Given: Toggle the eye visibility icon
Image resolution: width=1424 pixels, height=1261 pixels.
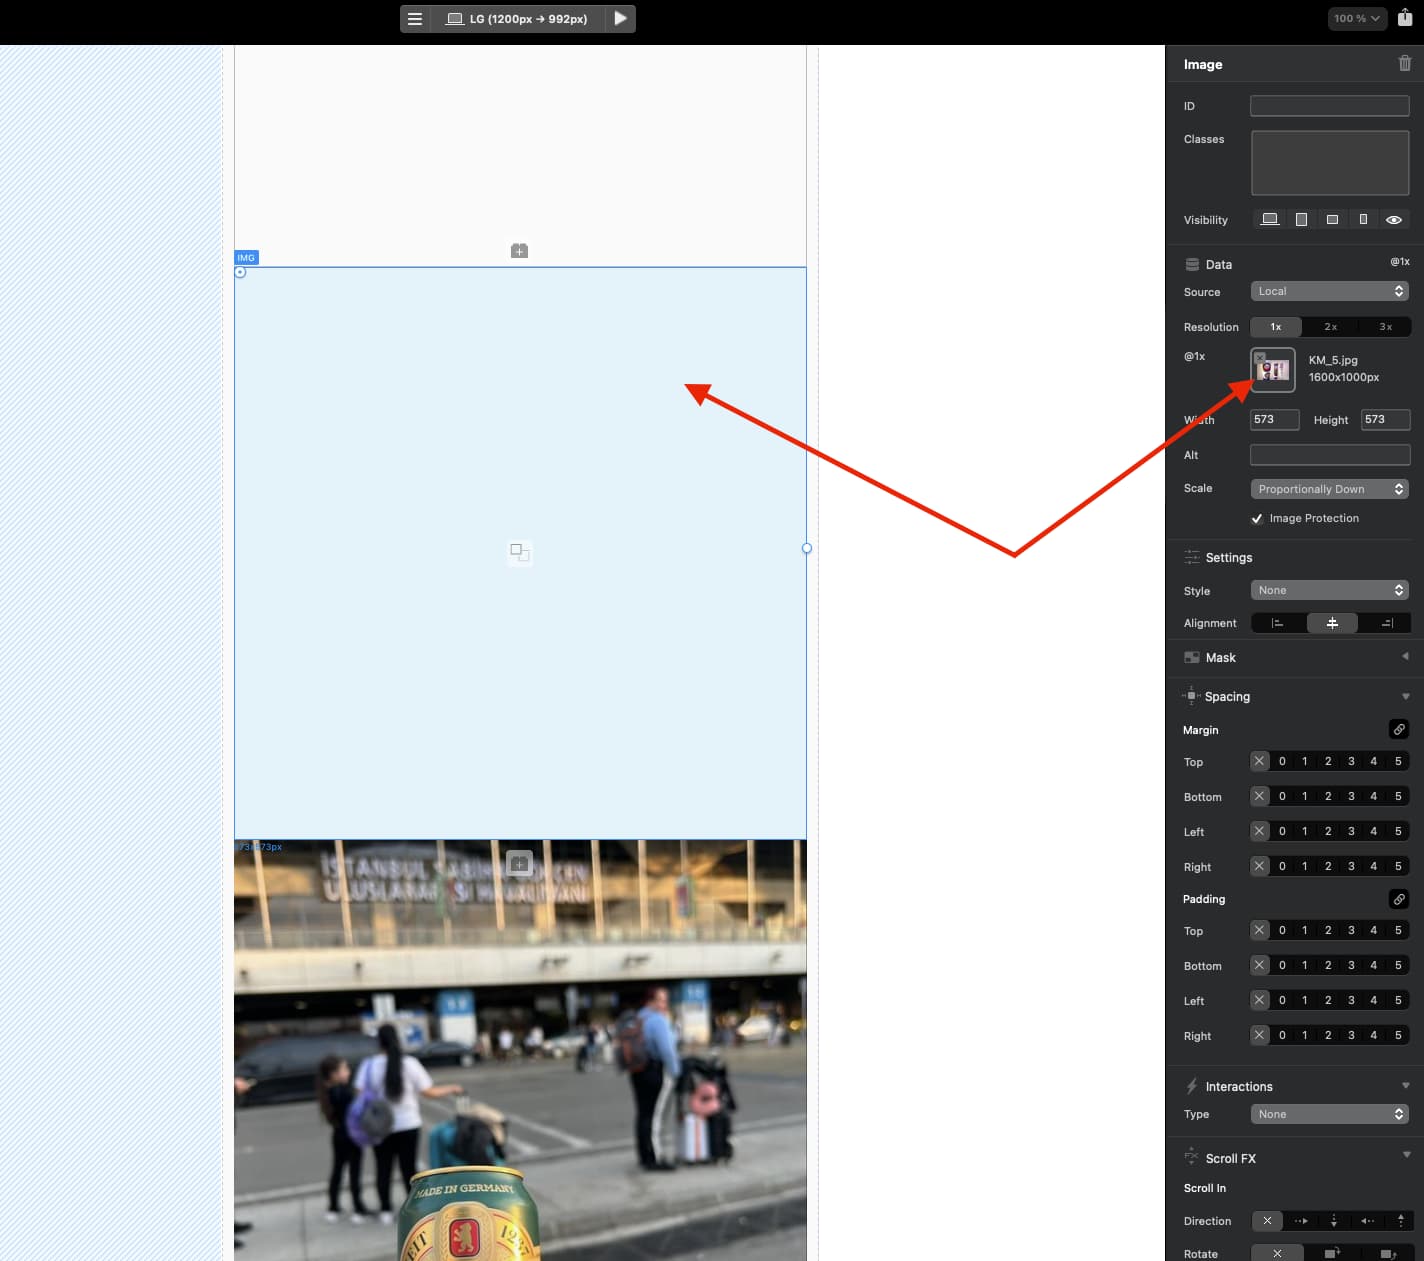Looking at the screenshot, I should (1393, 220).
